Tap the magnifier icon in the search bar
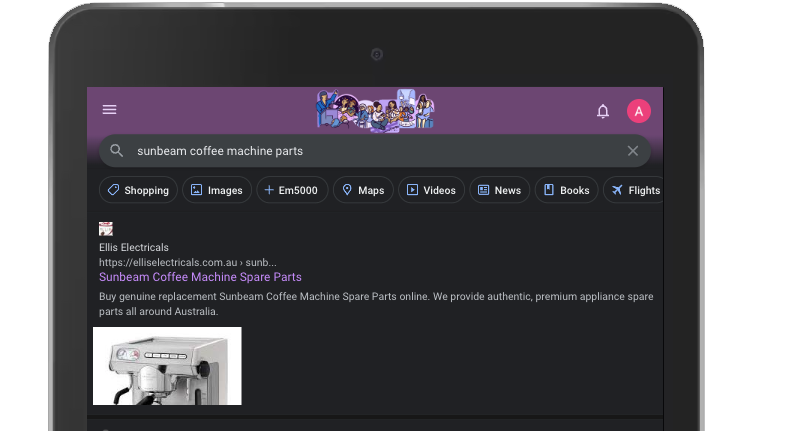Viewport: 794px width, 431px height. tap(117, 151)
